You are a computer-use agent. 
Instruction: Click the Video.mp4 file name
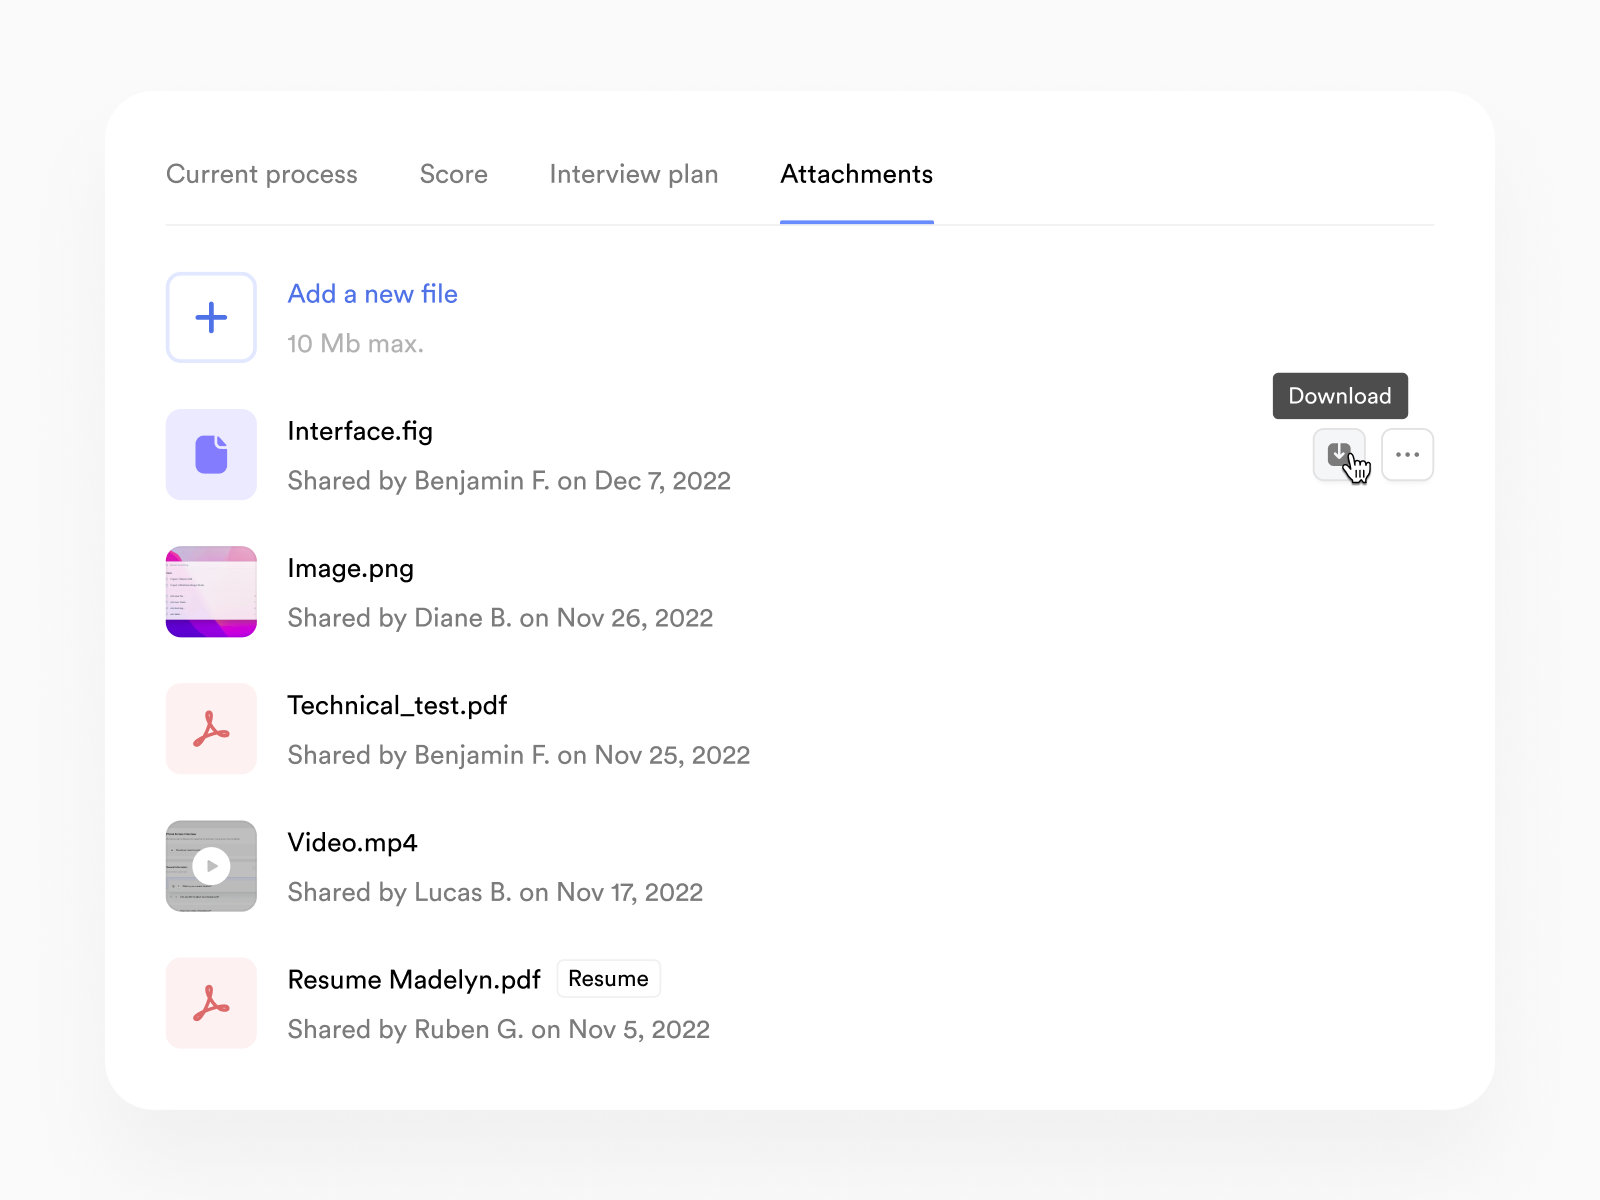point(352,843)
